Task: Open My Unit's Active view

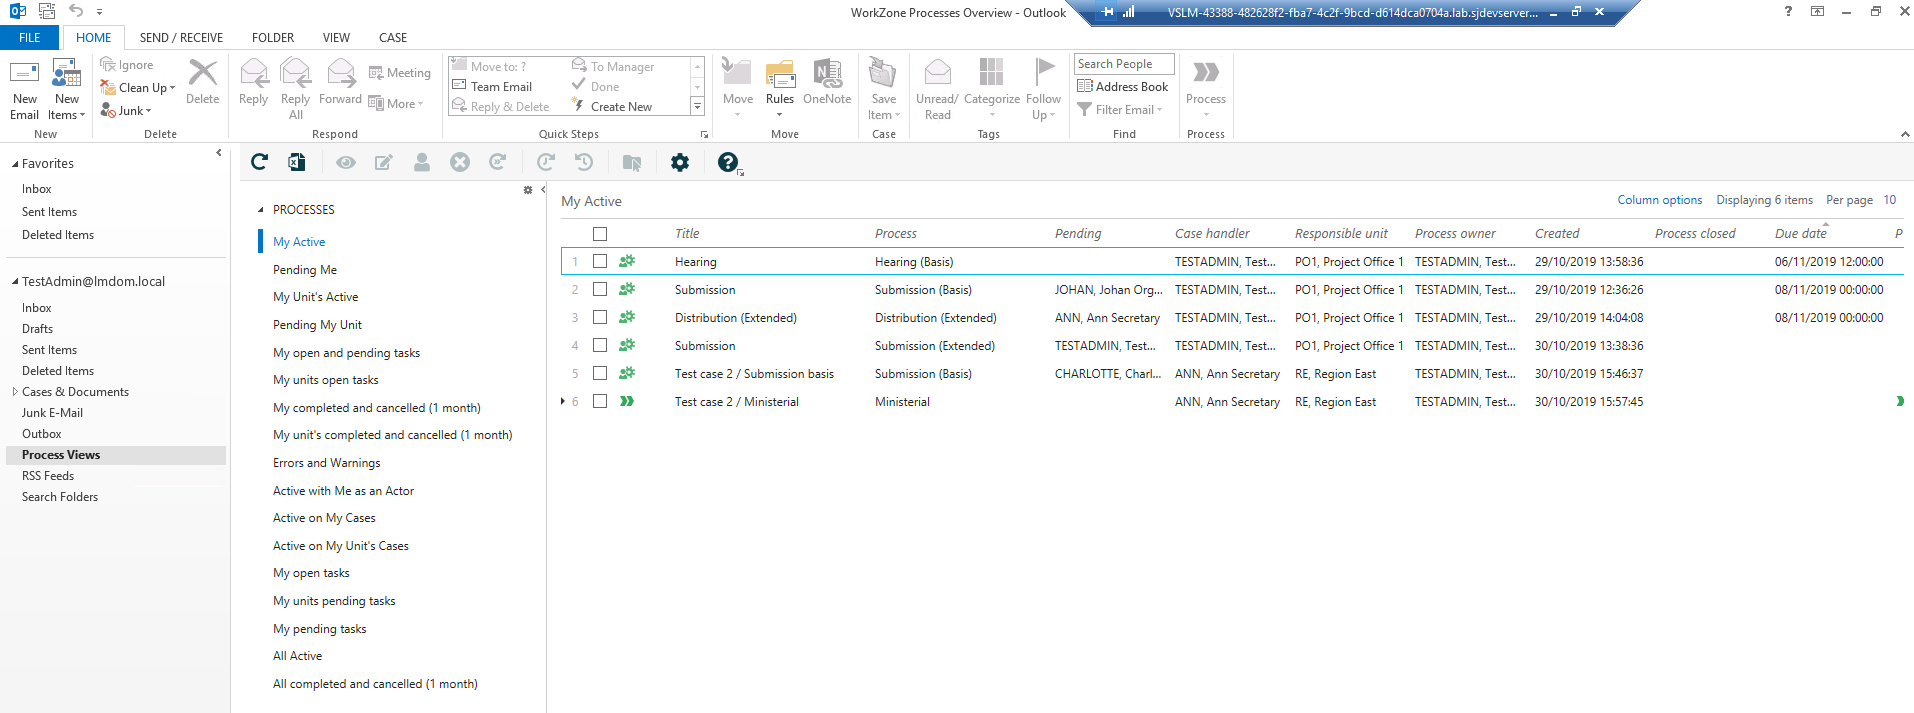Action: pyautogui.click(x=316, y=297)
